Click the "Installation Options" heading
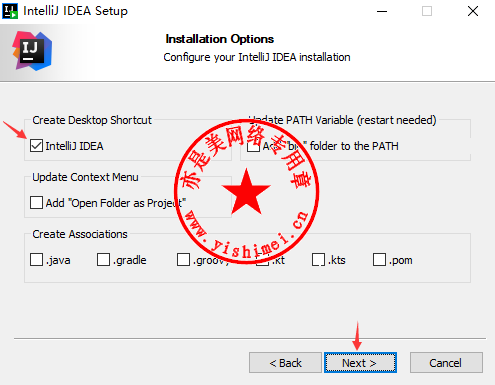This screenshot has width=495, height=385. (220, 39)
